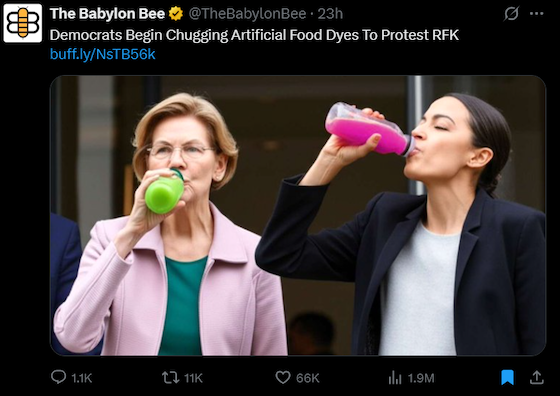Click the 1.1K replies count
Screen dimensions: 560x396
coord(82,378)
